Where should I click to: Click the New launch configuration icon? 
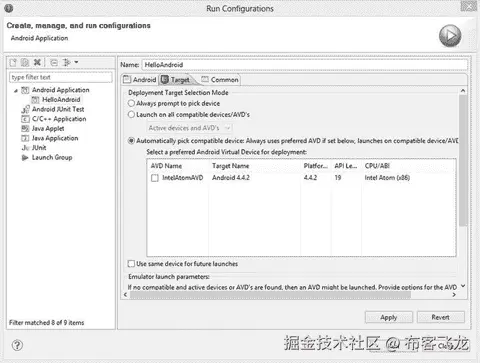(13, 62)
